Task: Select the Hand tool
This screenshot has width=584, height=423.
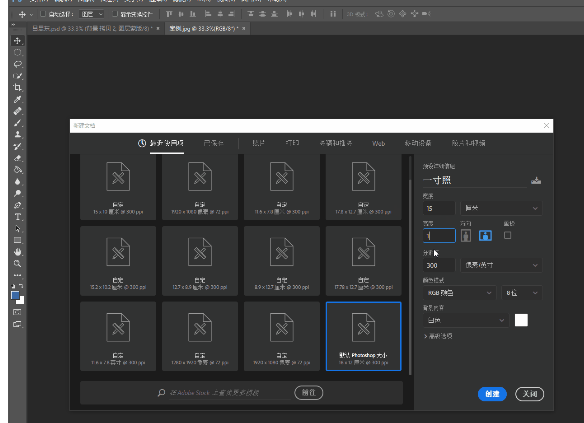Action: coord(18,252)
